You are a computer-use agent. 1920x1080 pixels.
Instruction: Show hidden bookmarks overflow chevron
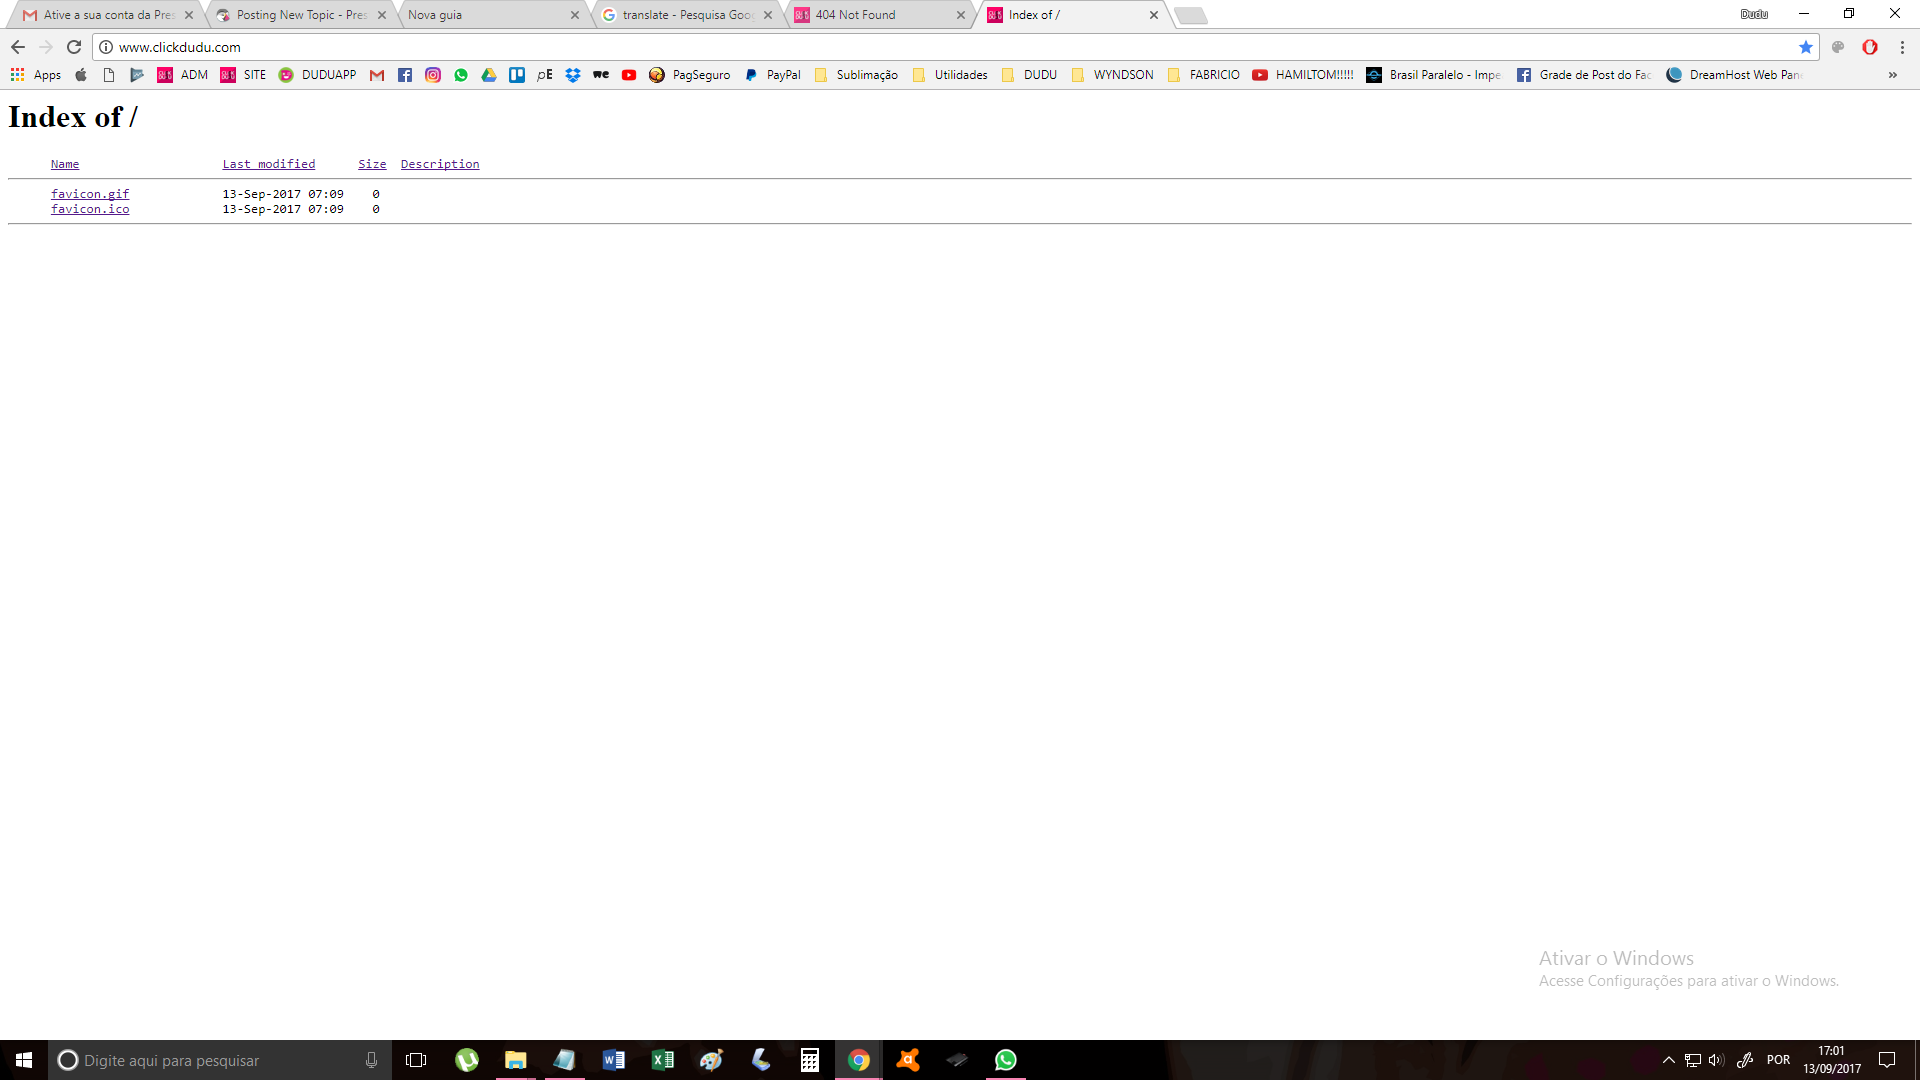(1892, 75)
